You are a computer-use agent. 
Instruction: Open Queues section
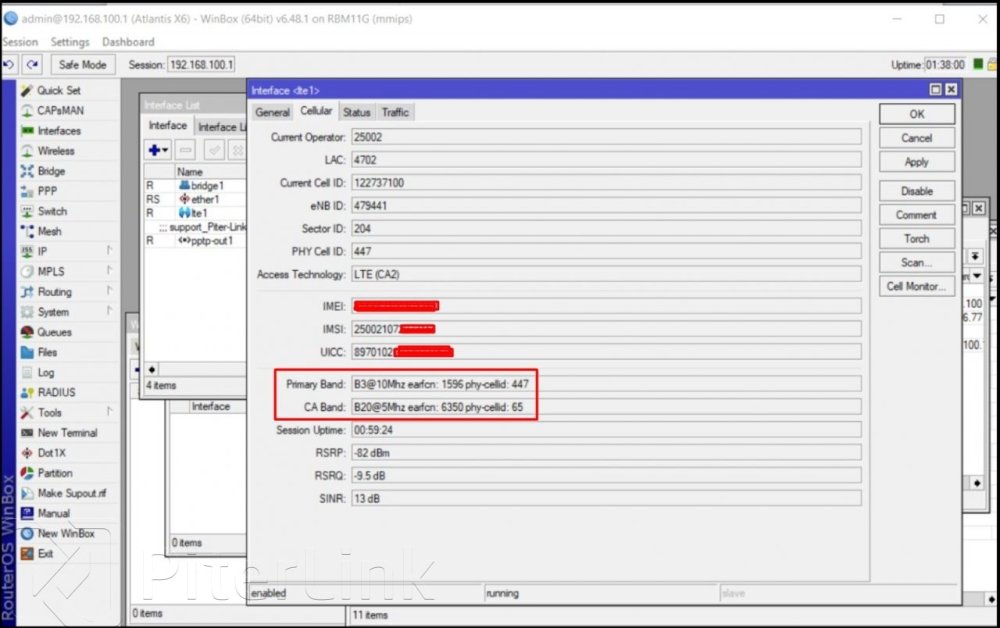(54, 332)
